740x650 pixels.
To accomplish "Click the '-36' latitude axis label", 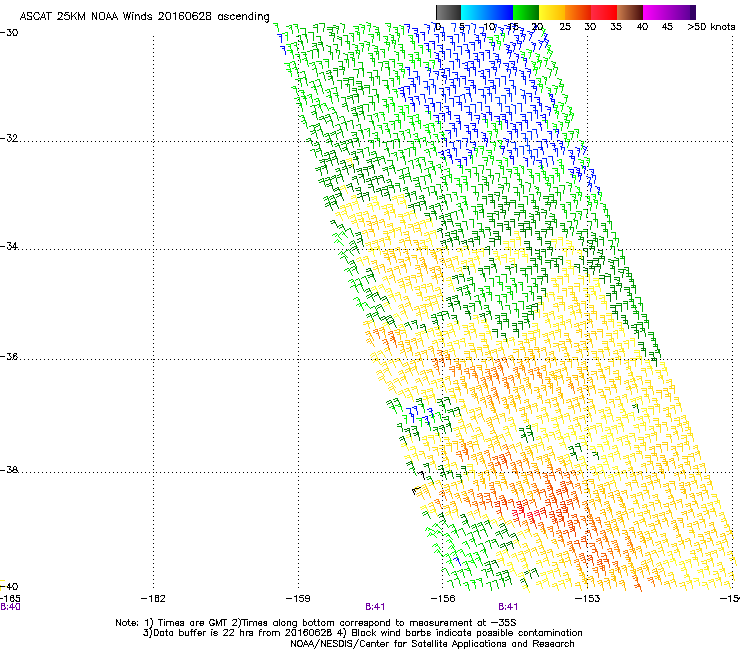I will (x=9, y=356).
